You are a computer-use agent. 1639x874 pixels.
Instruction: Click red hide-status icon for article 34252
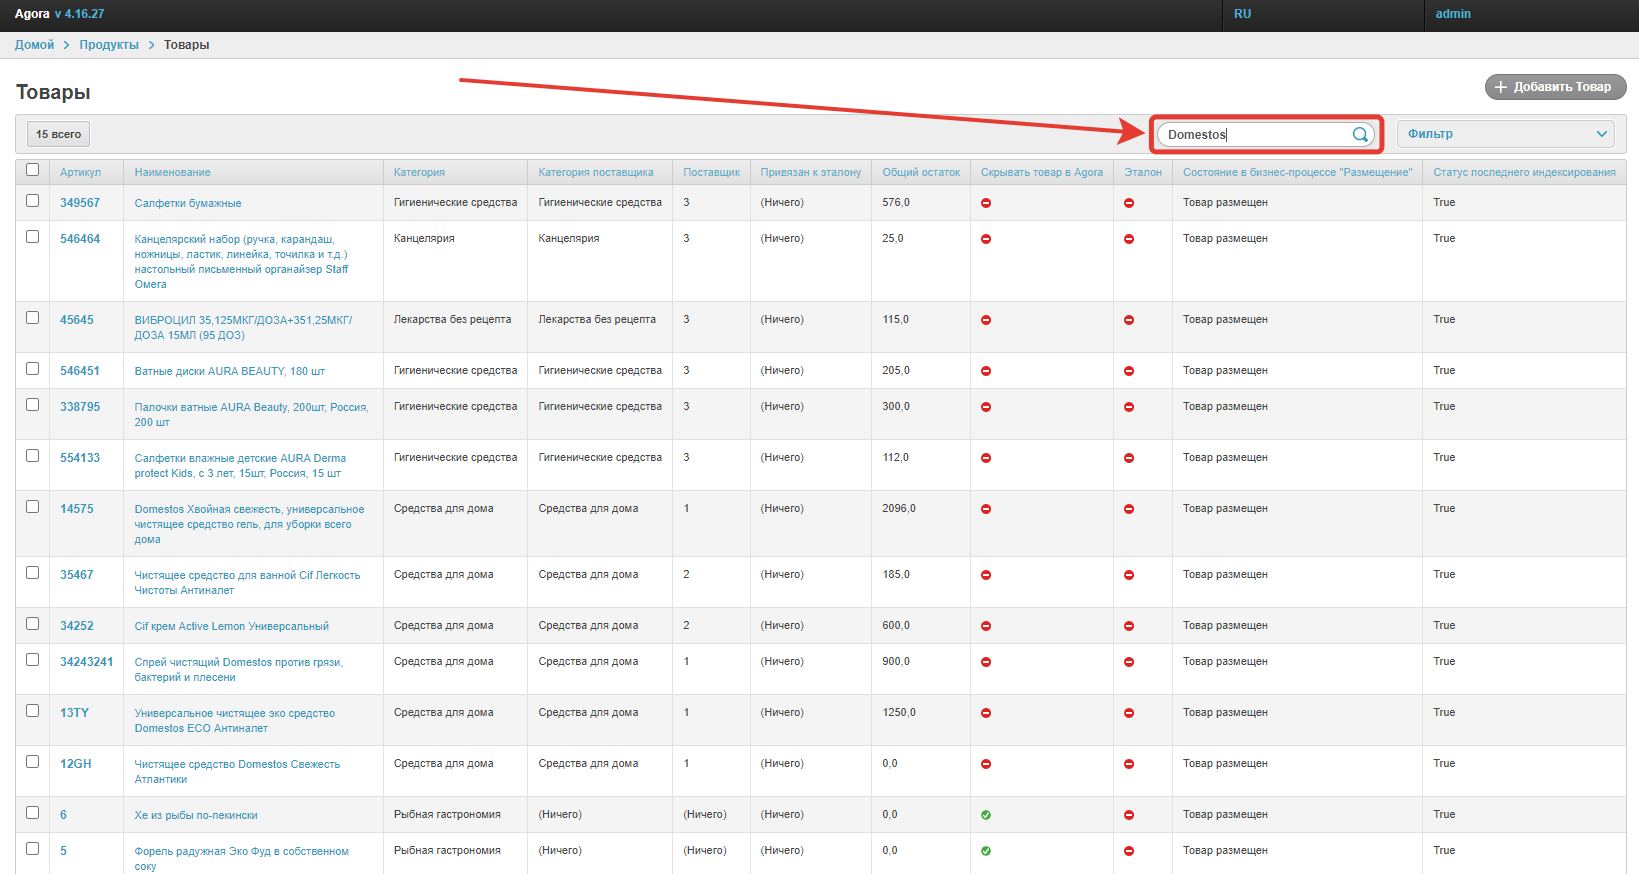click(986, 626)
